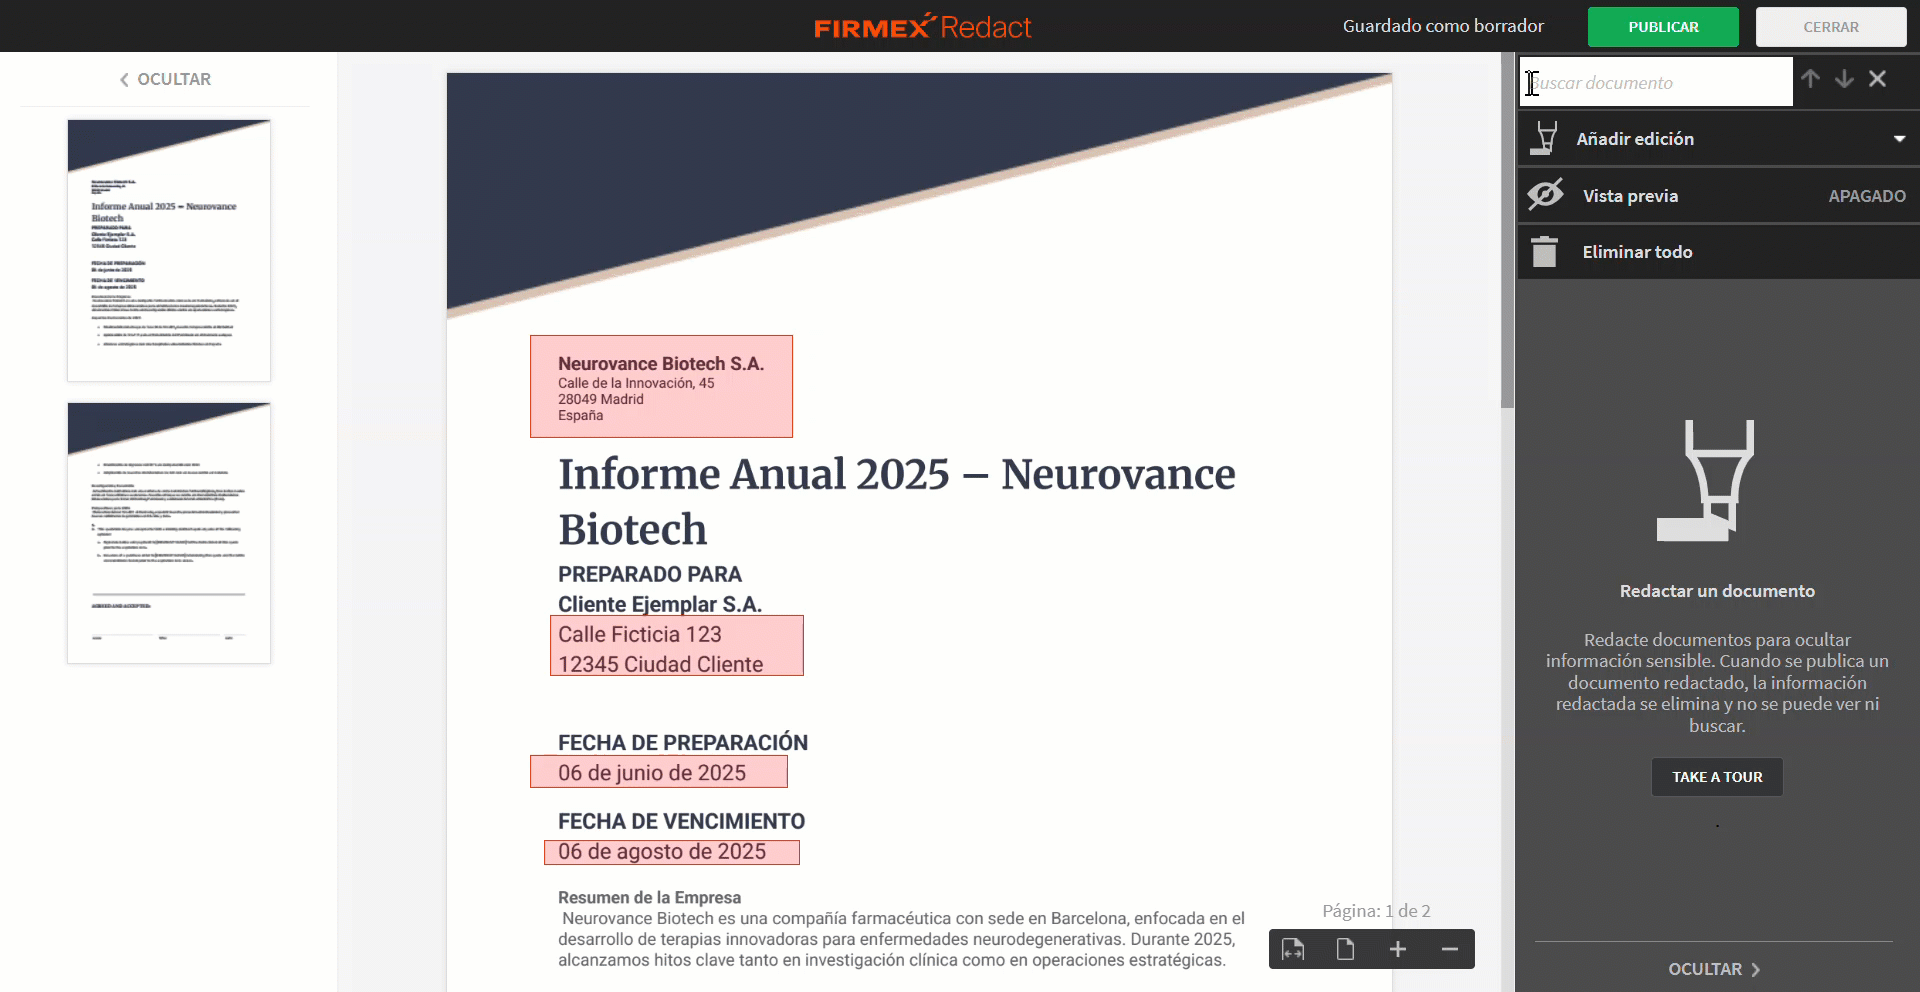Fit full page view icon
Screen dimensions: 1920x992
click(1345, 950)
